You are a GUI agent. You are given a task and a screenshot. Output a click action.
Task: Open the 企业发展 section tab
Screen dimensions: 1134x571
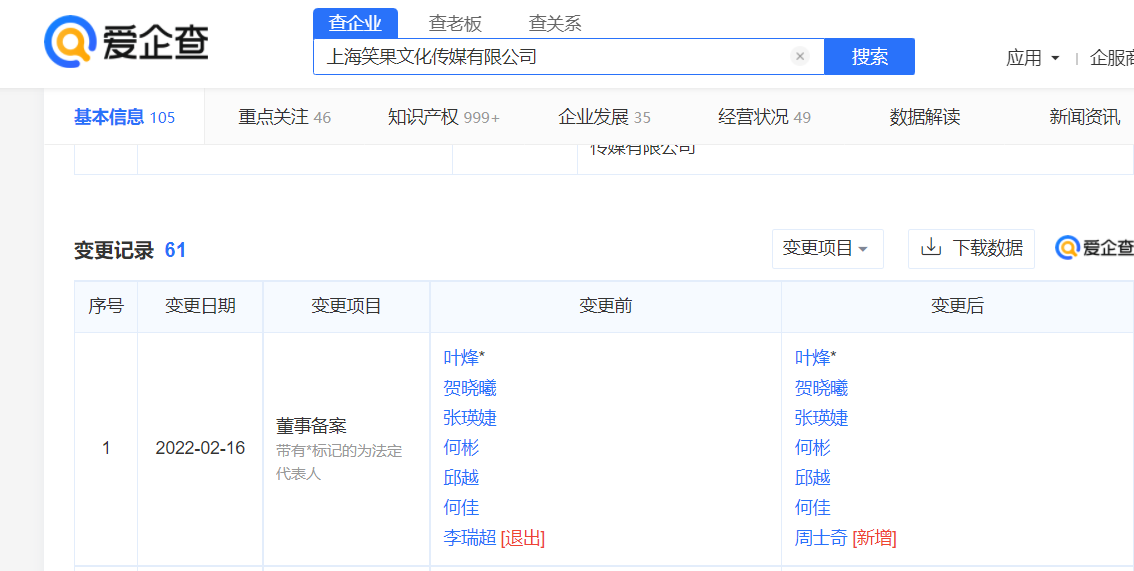pyautogui.click(x=605, y=117)
